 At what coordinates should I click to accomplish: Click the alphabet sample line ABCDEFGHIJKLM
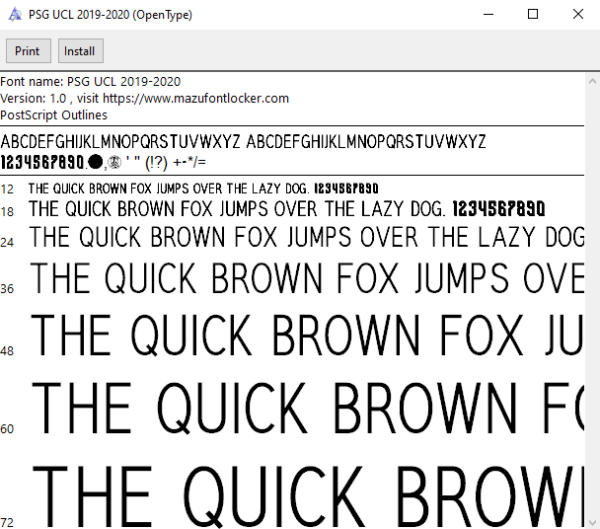tap(243, 142)
